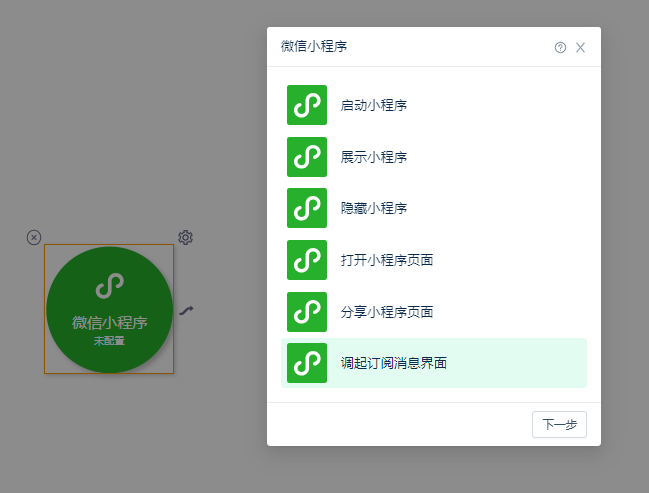
Task: Click the 分享小程序页面 green link icon
Action: coord(307,312)
